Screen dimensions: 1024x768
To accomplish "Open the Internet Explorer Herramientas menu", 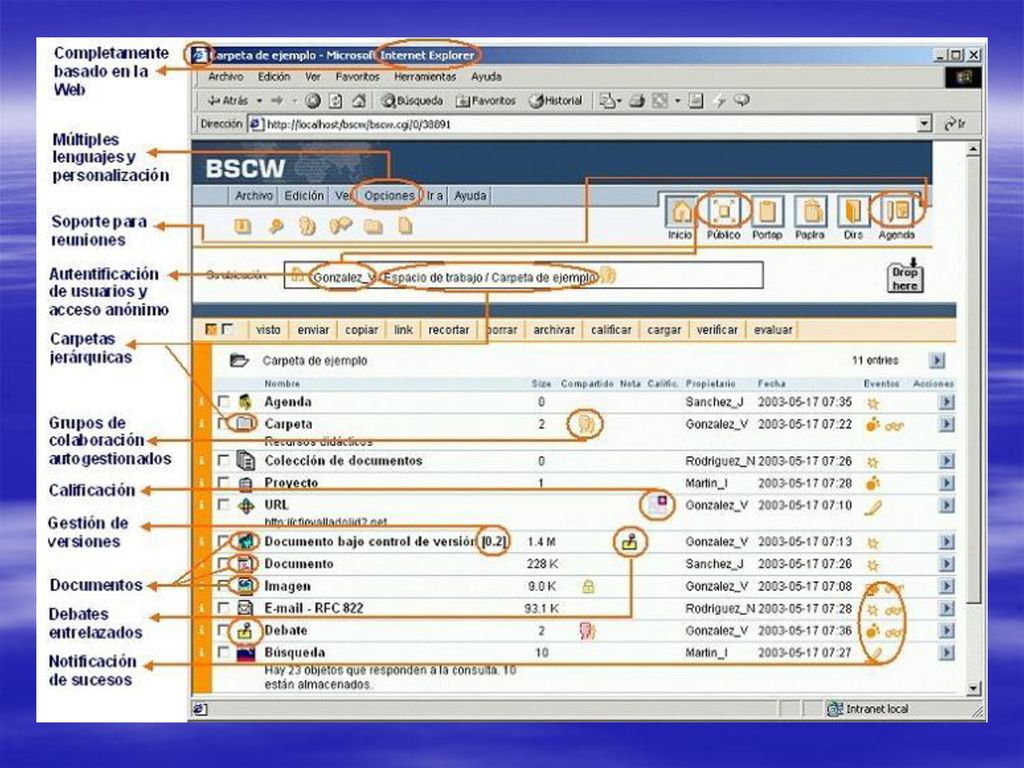I will pos(425,76).
